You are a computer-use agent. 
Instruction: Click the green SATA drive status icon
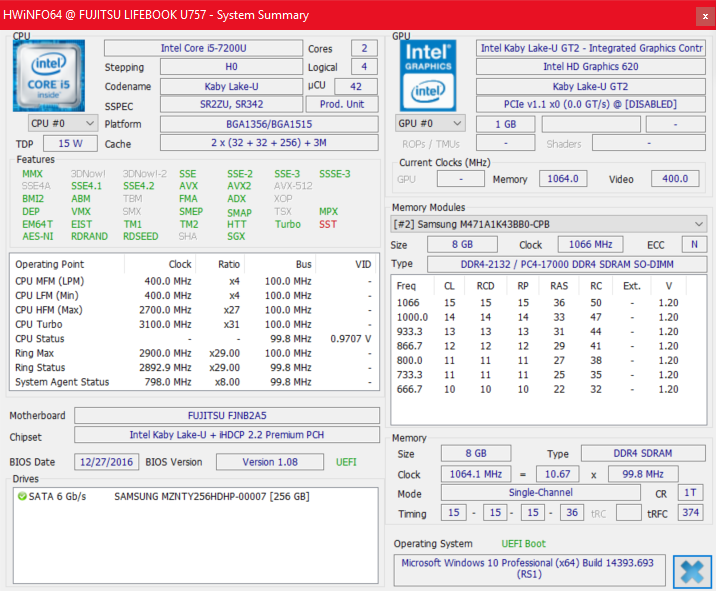(21, 497)
